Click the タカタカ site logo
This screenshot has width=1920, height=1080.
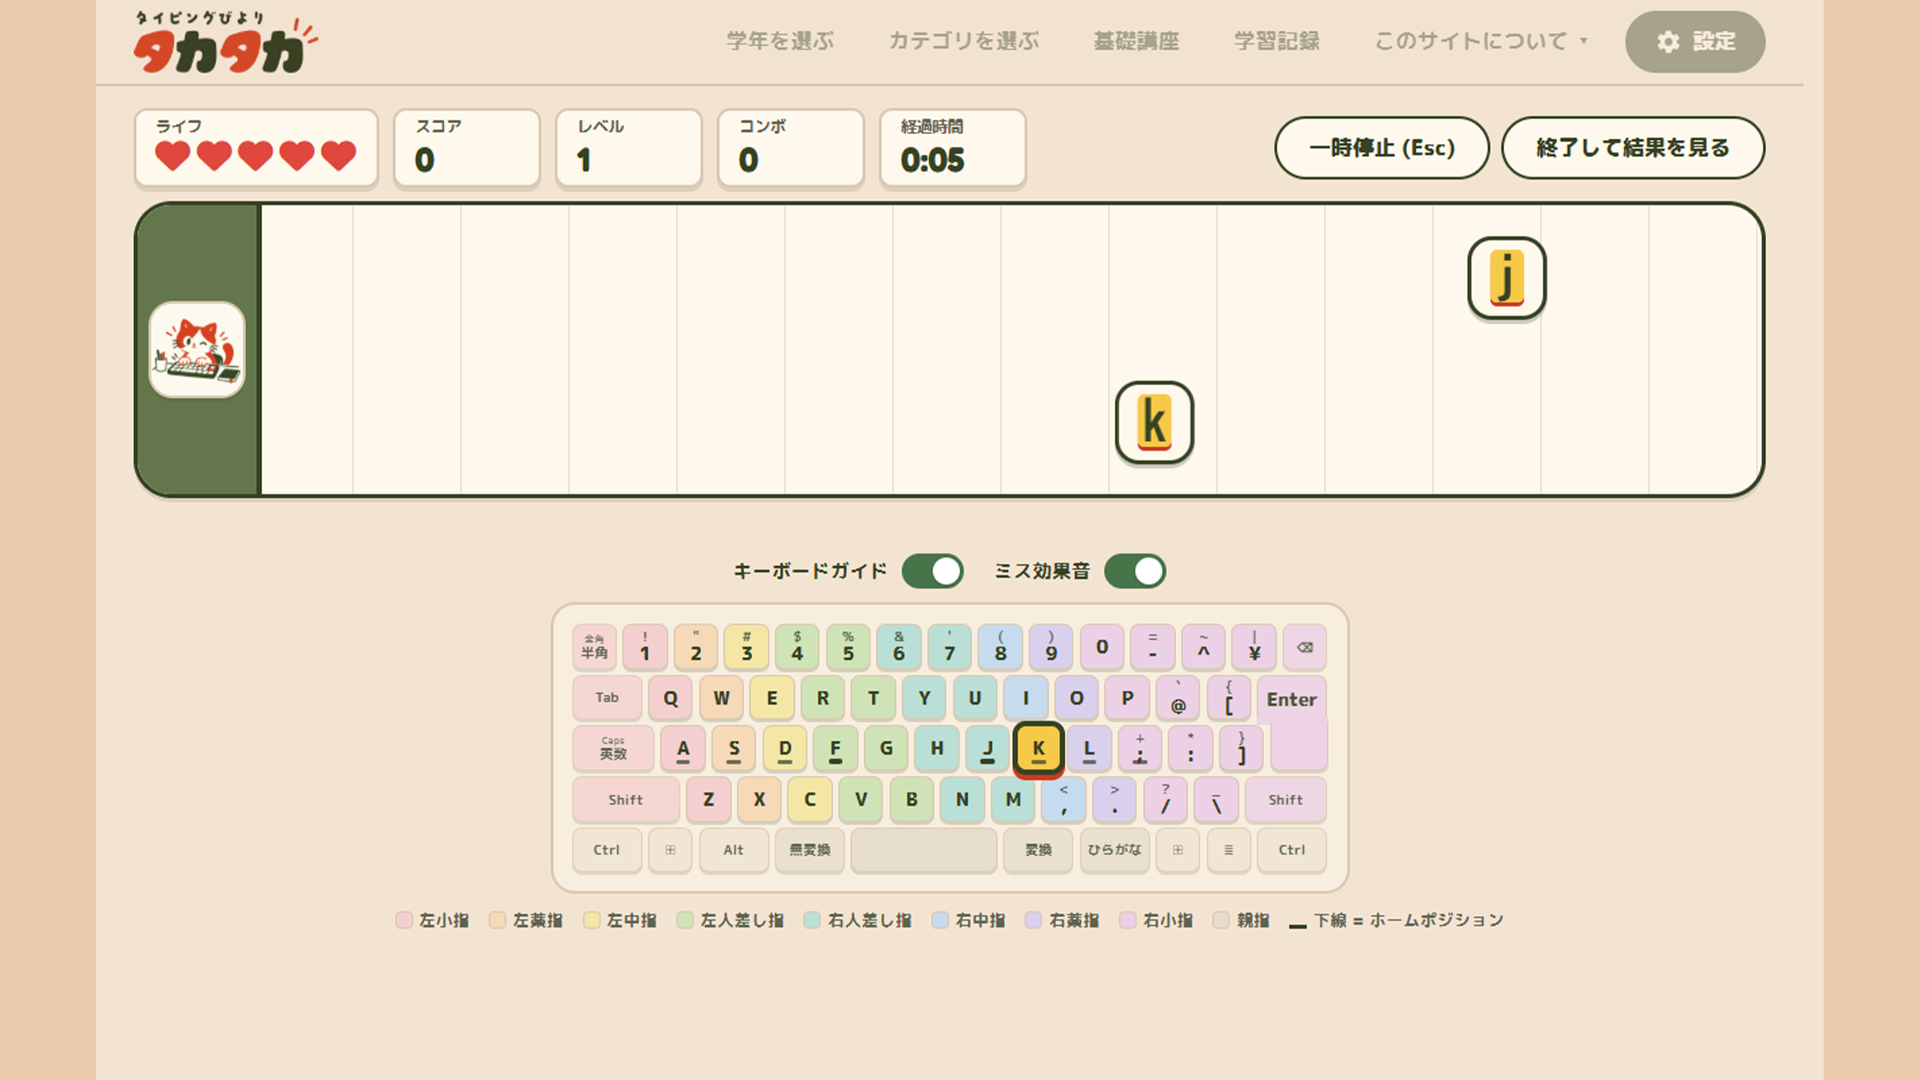[225, 43]
